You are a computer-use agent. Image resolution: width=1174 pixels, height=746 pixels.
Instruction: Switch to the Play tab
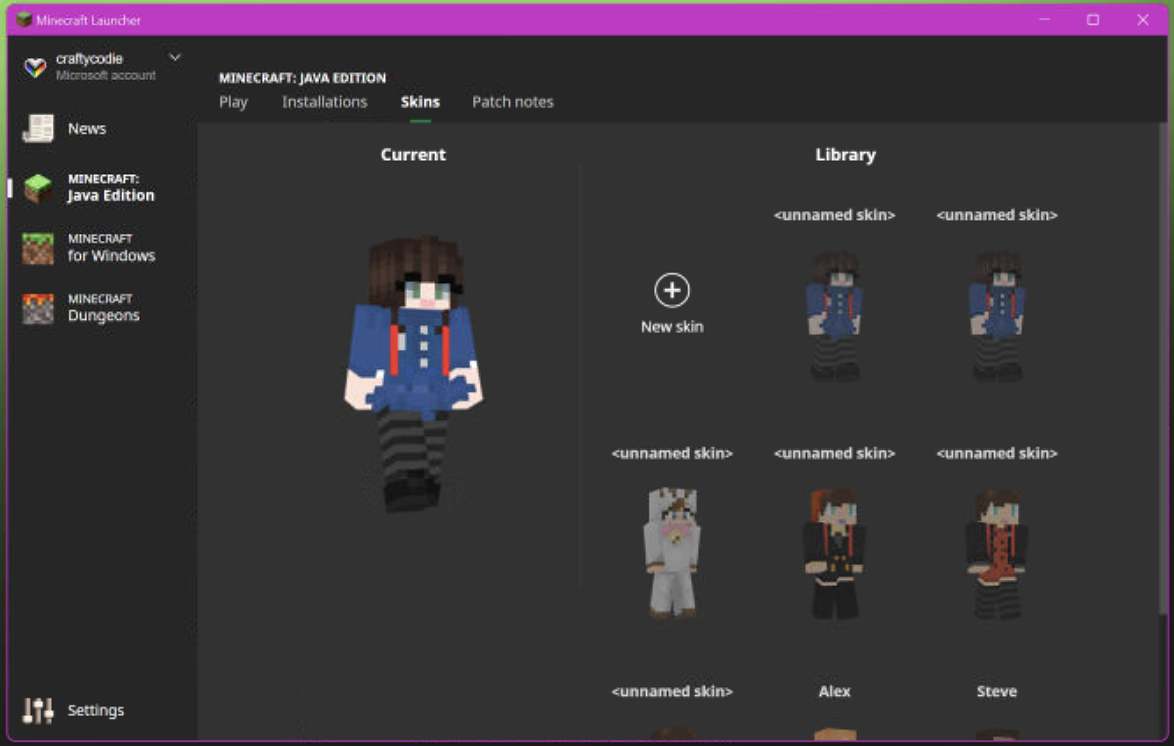tap(233, 102)
